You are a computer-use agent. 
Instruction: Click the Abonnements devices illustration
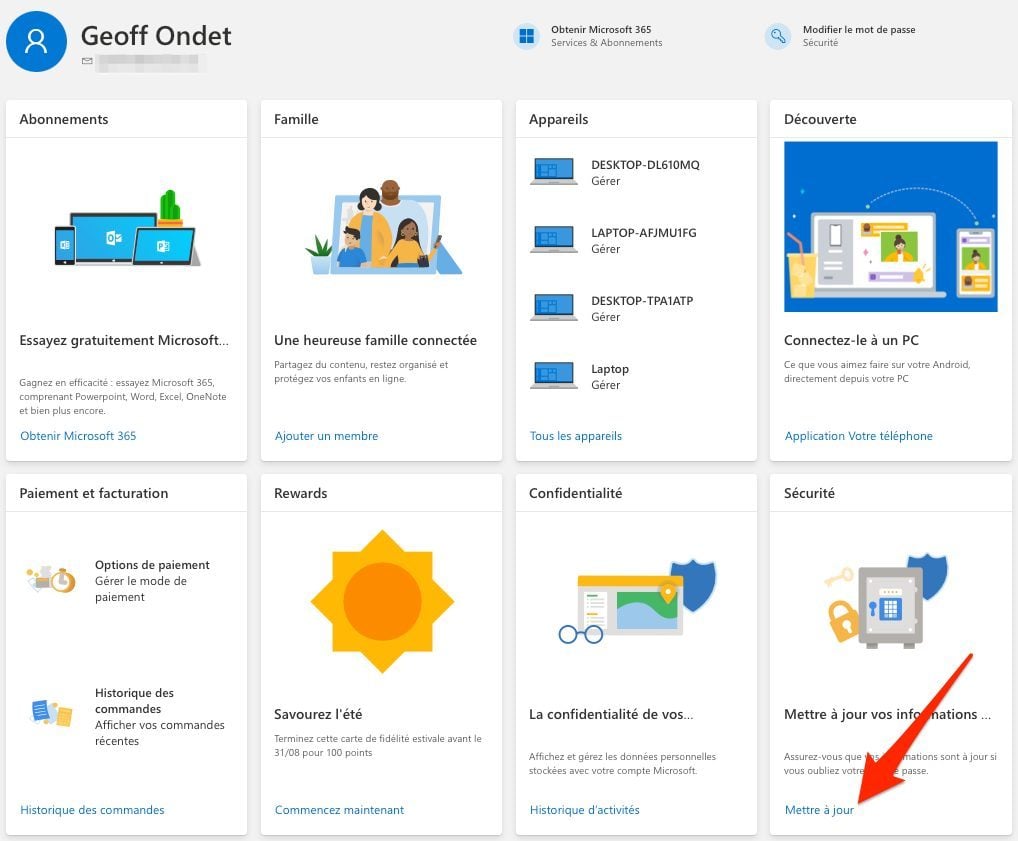click(127, 228)
